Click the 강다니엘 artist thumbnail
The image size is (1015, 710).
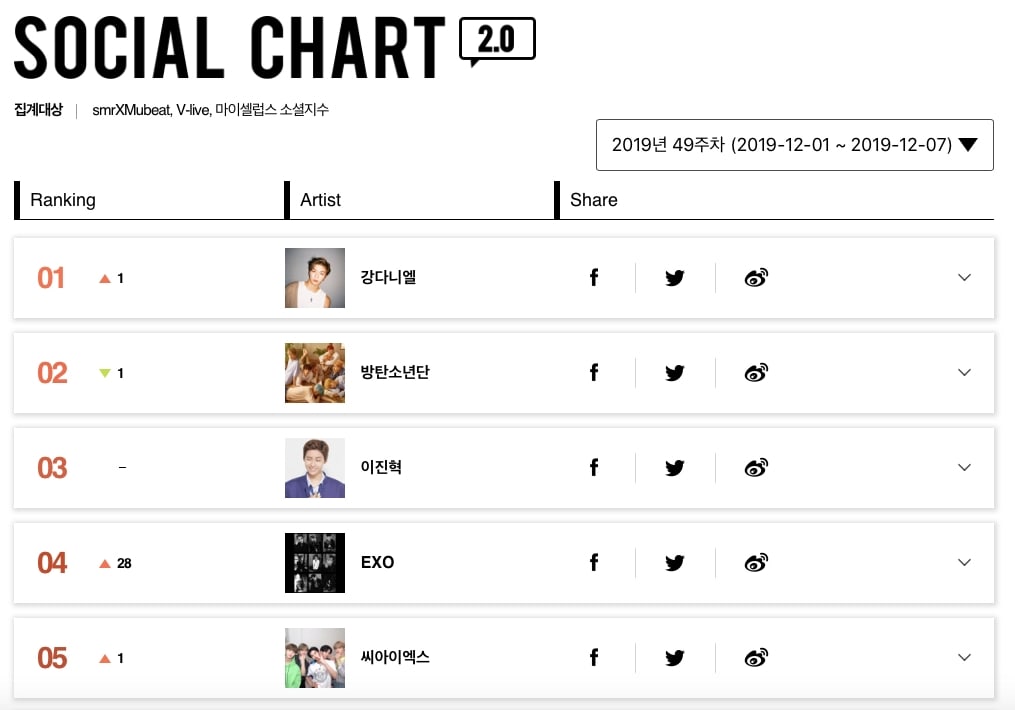(x=315, y=278)
